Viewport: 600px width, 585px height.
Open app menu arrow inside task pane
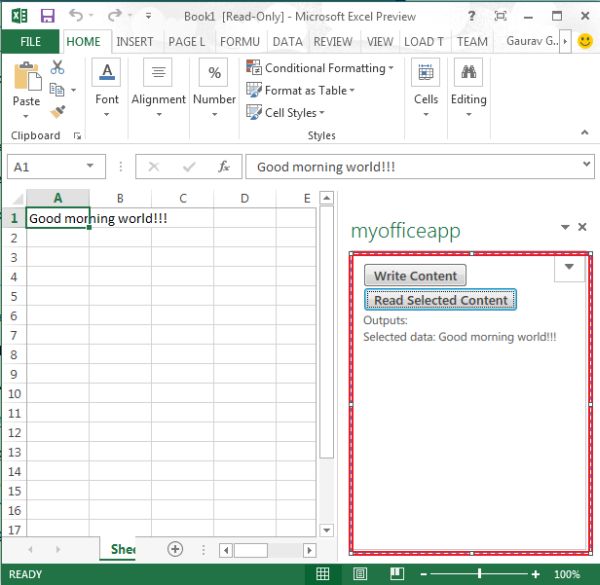point(569,267)
